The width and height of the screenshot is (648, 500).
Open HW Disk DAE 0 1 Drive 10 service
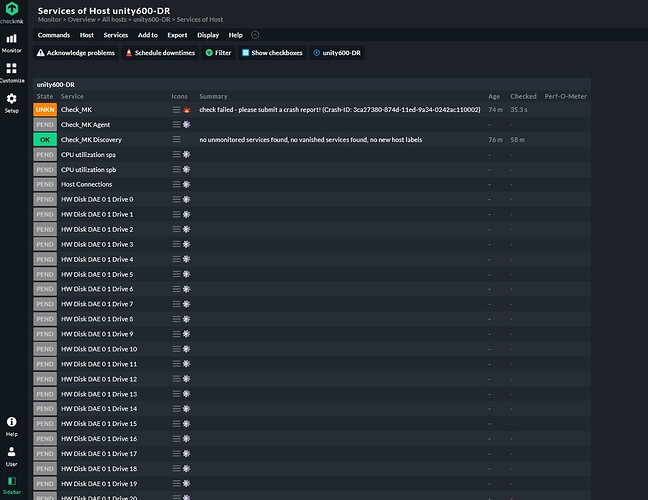click(x=99, y=349)
